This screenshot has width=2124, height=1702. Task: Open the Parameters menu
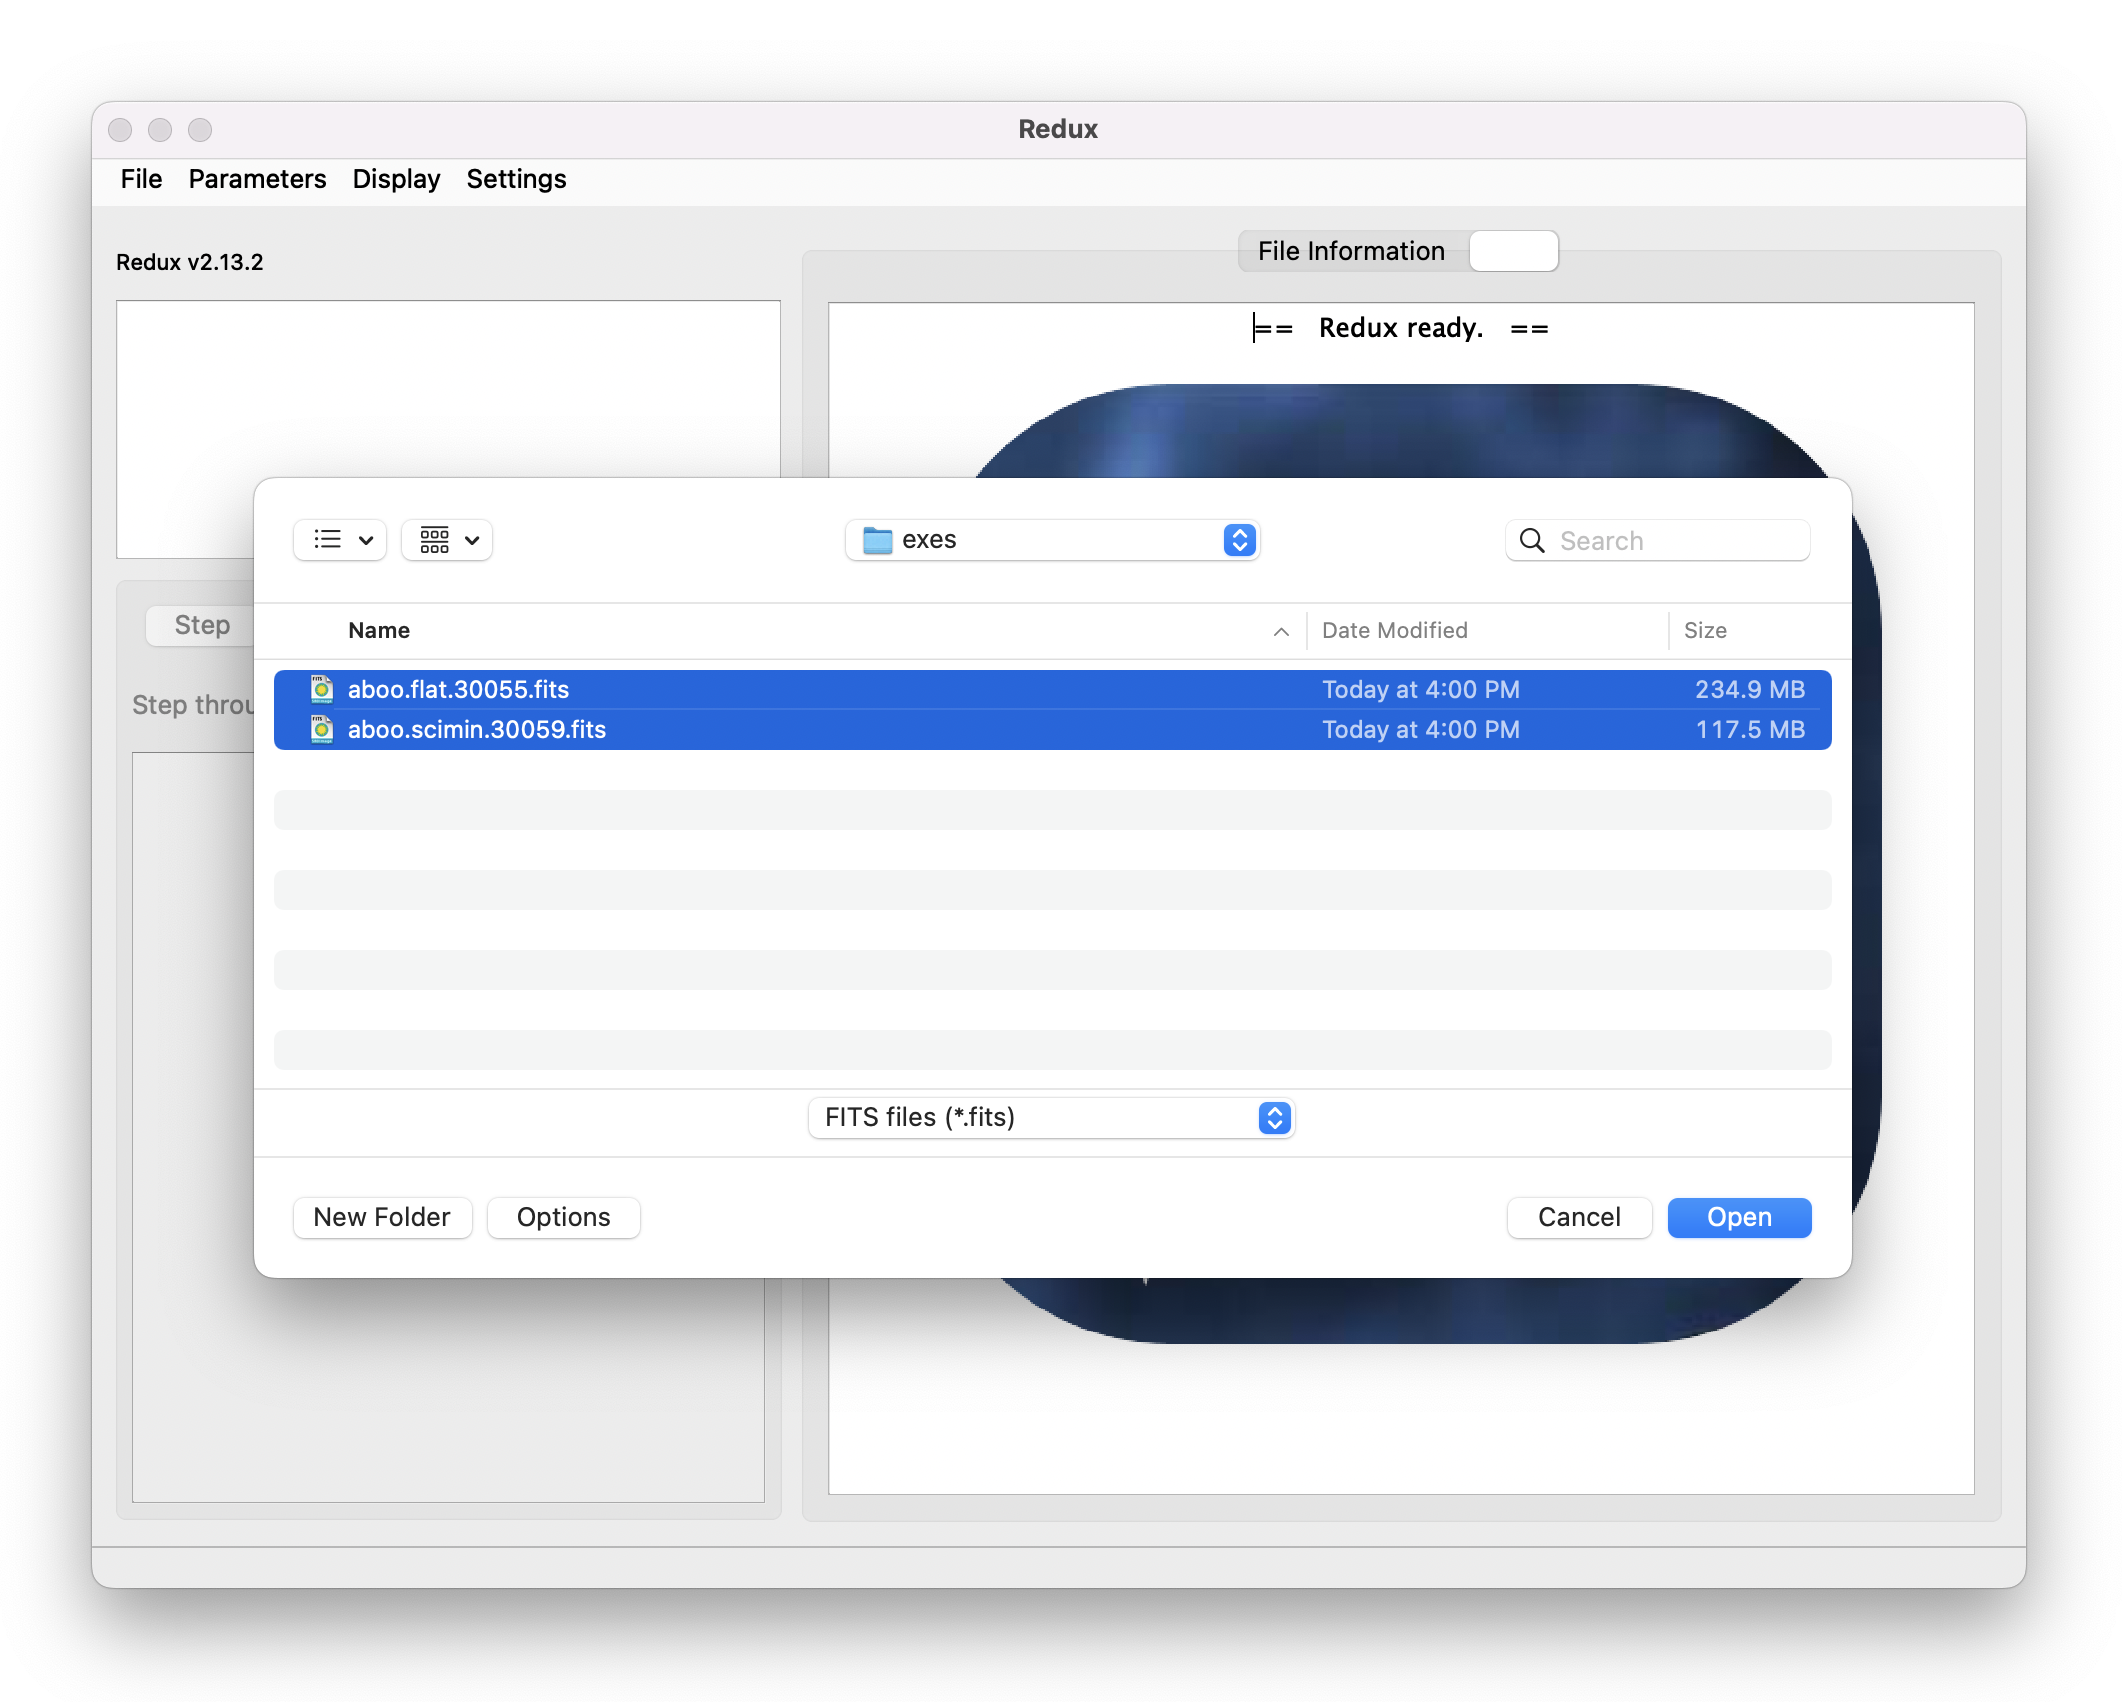256,178
